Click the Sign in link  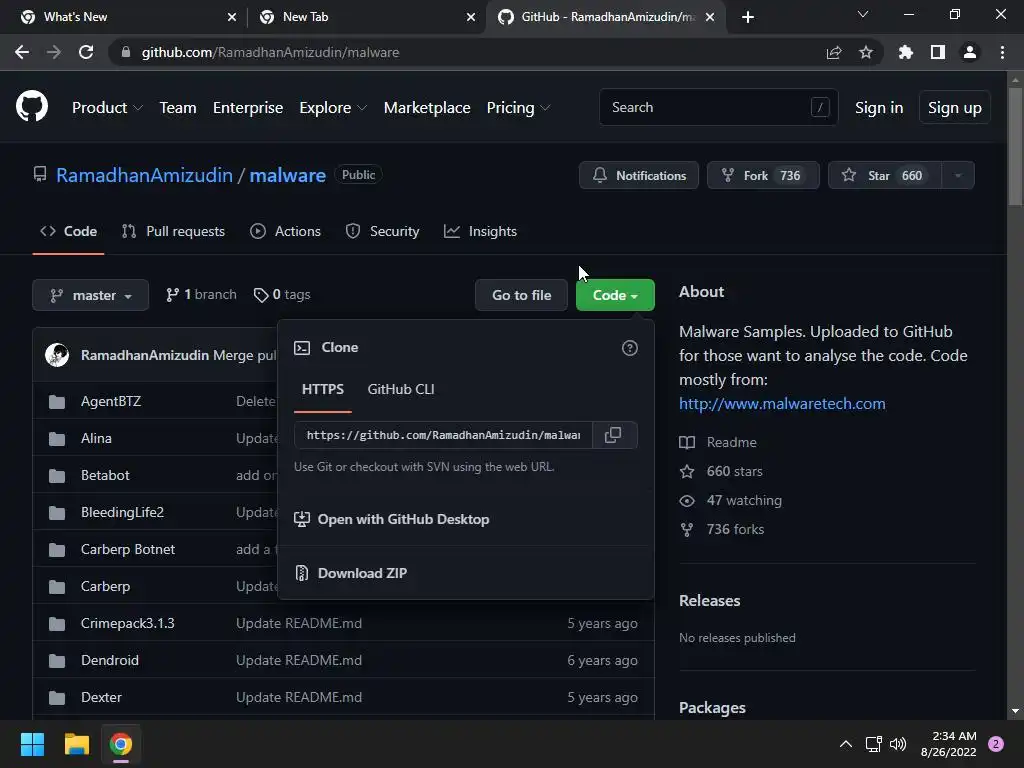point(879,108)
